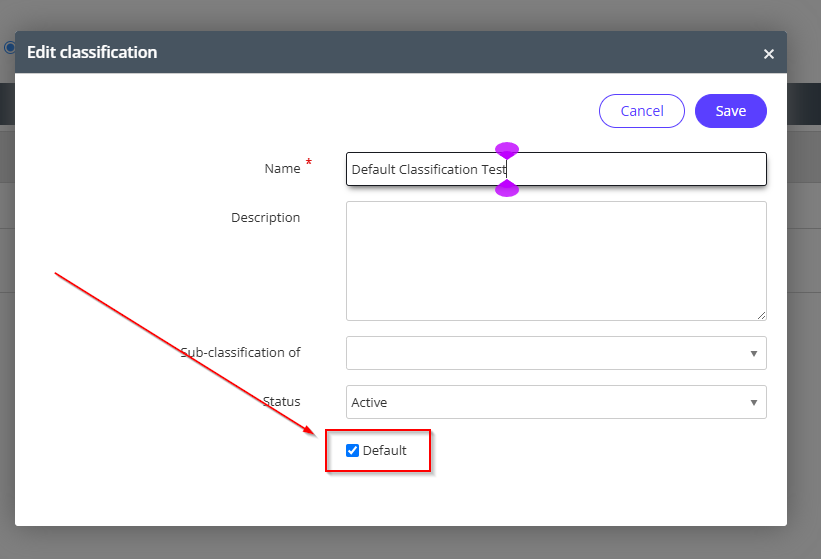
Task: Save the classification changes
Action: (730, 111)
